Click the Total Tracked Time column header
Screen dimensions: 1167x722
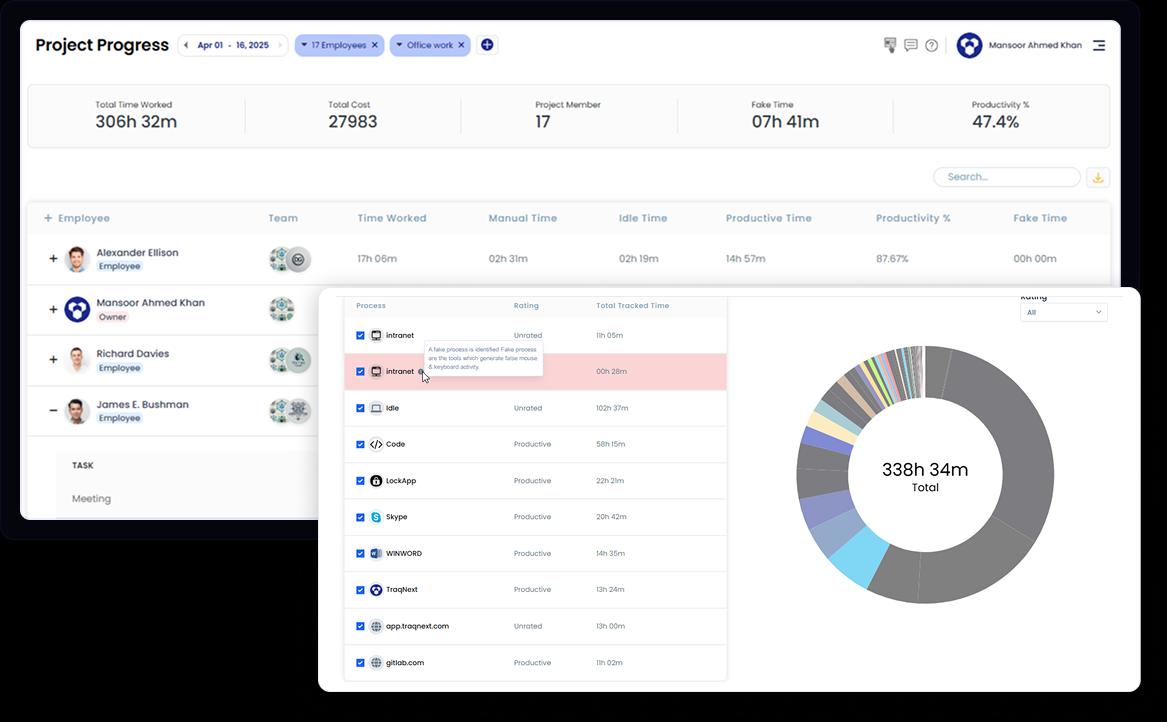pyautogui.click(x=632, y=306)
